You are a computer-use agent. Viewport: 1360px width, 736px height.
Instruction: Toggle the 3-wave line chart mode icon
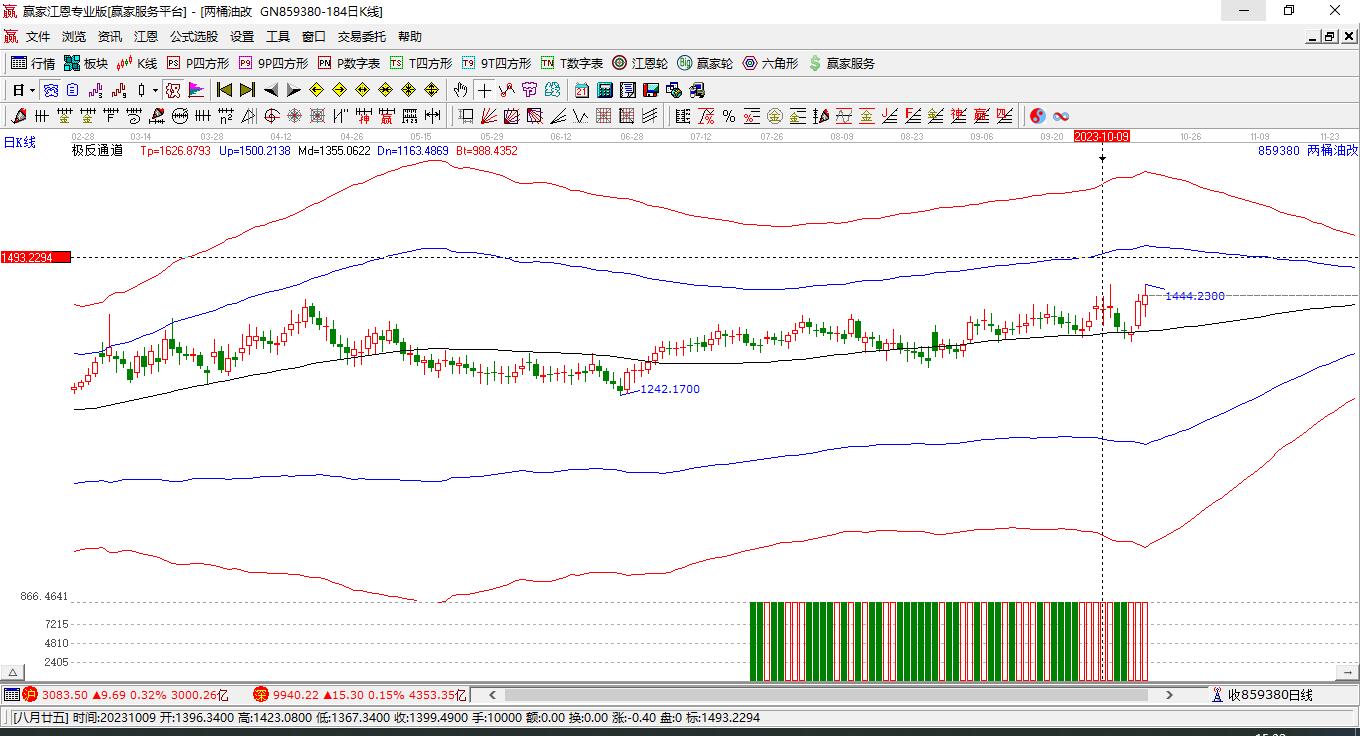[95, 90]
